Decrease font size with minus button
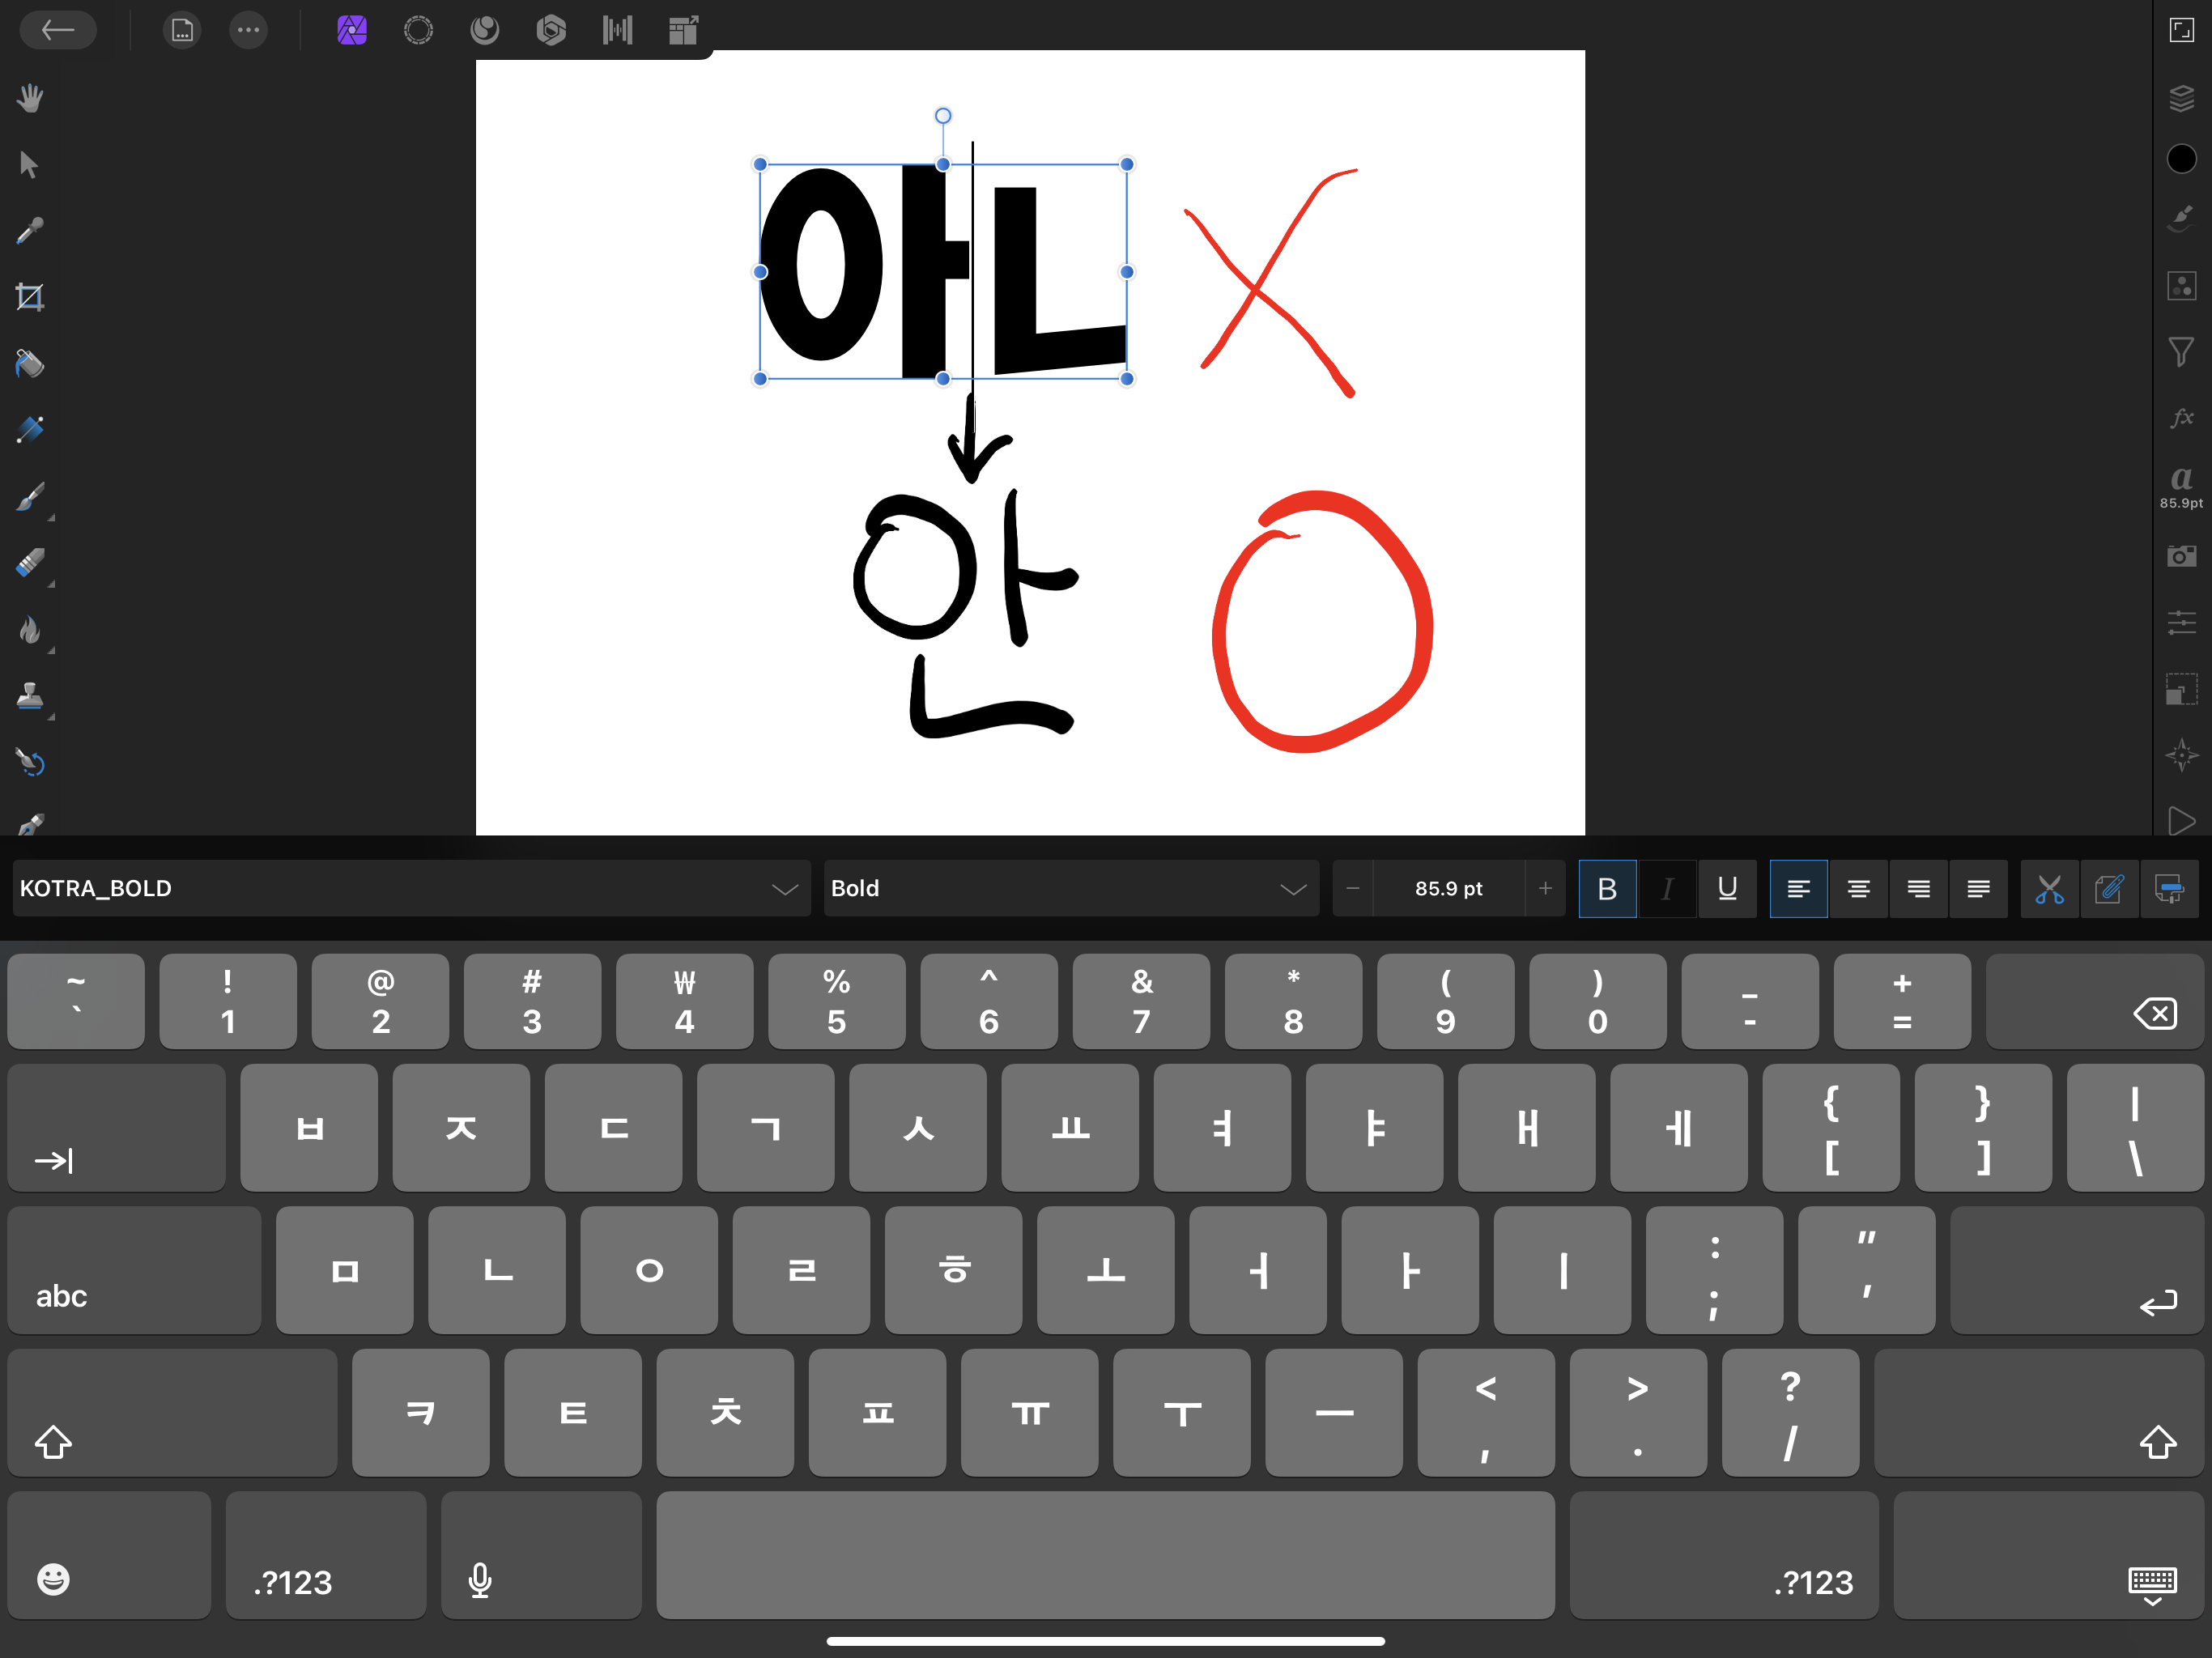This screenshot has height=1658, width=2212. pyautogui.click(x=1352, y=888)
